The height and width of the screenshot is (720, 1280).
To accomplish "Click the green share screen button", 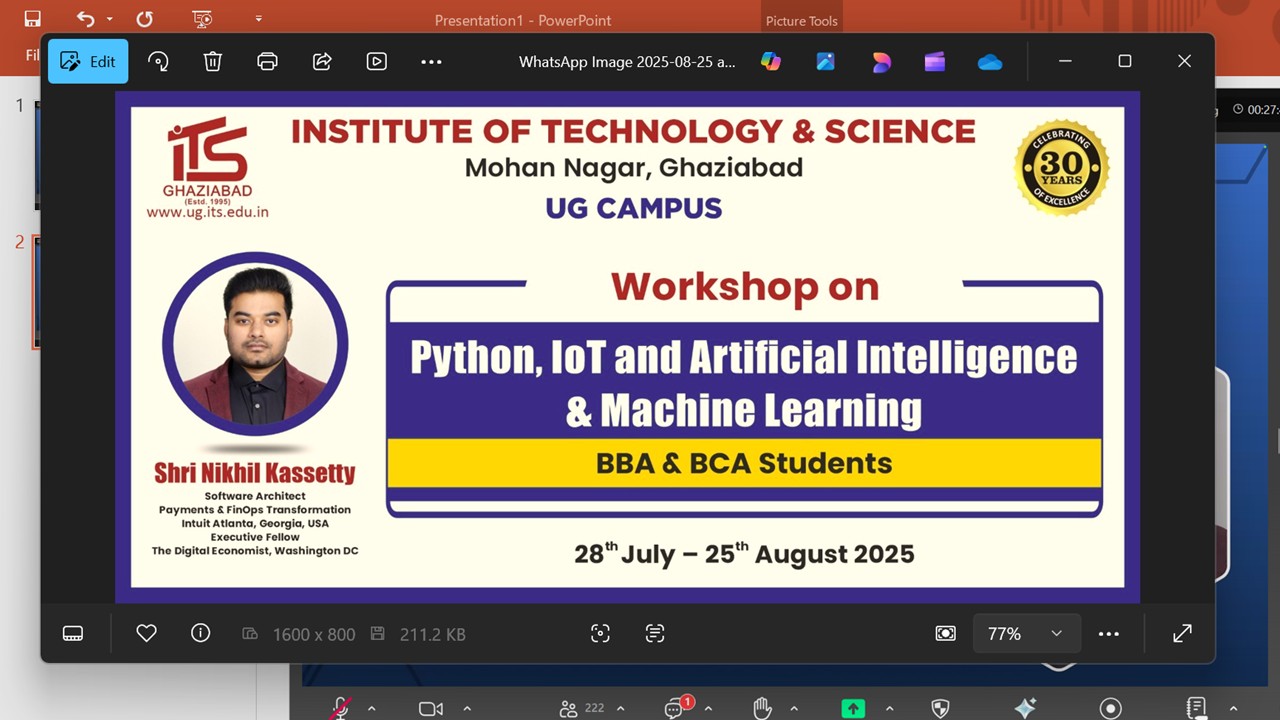I will click(853, 708).
